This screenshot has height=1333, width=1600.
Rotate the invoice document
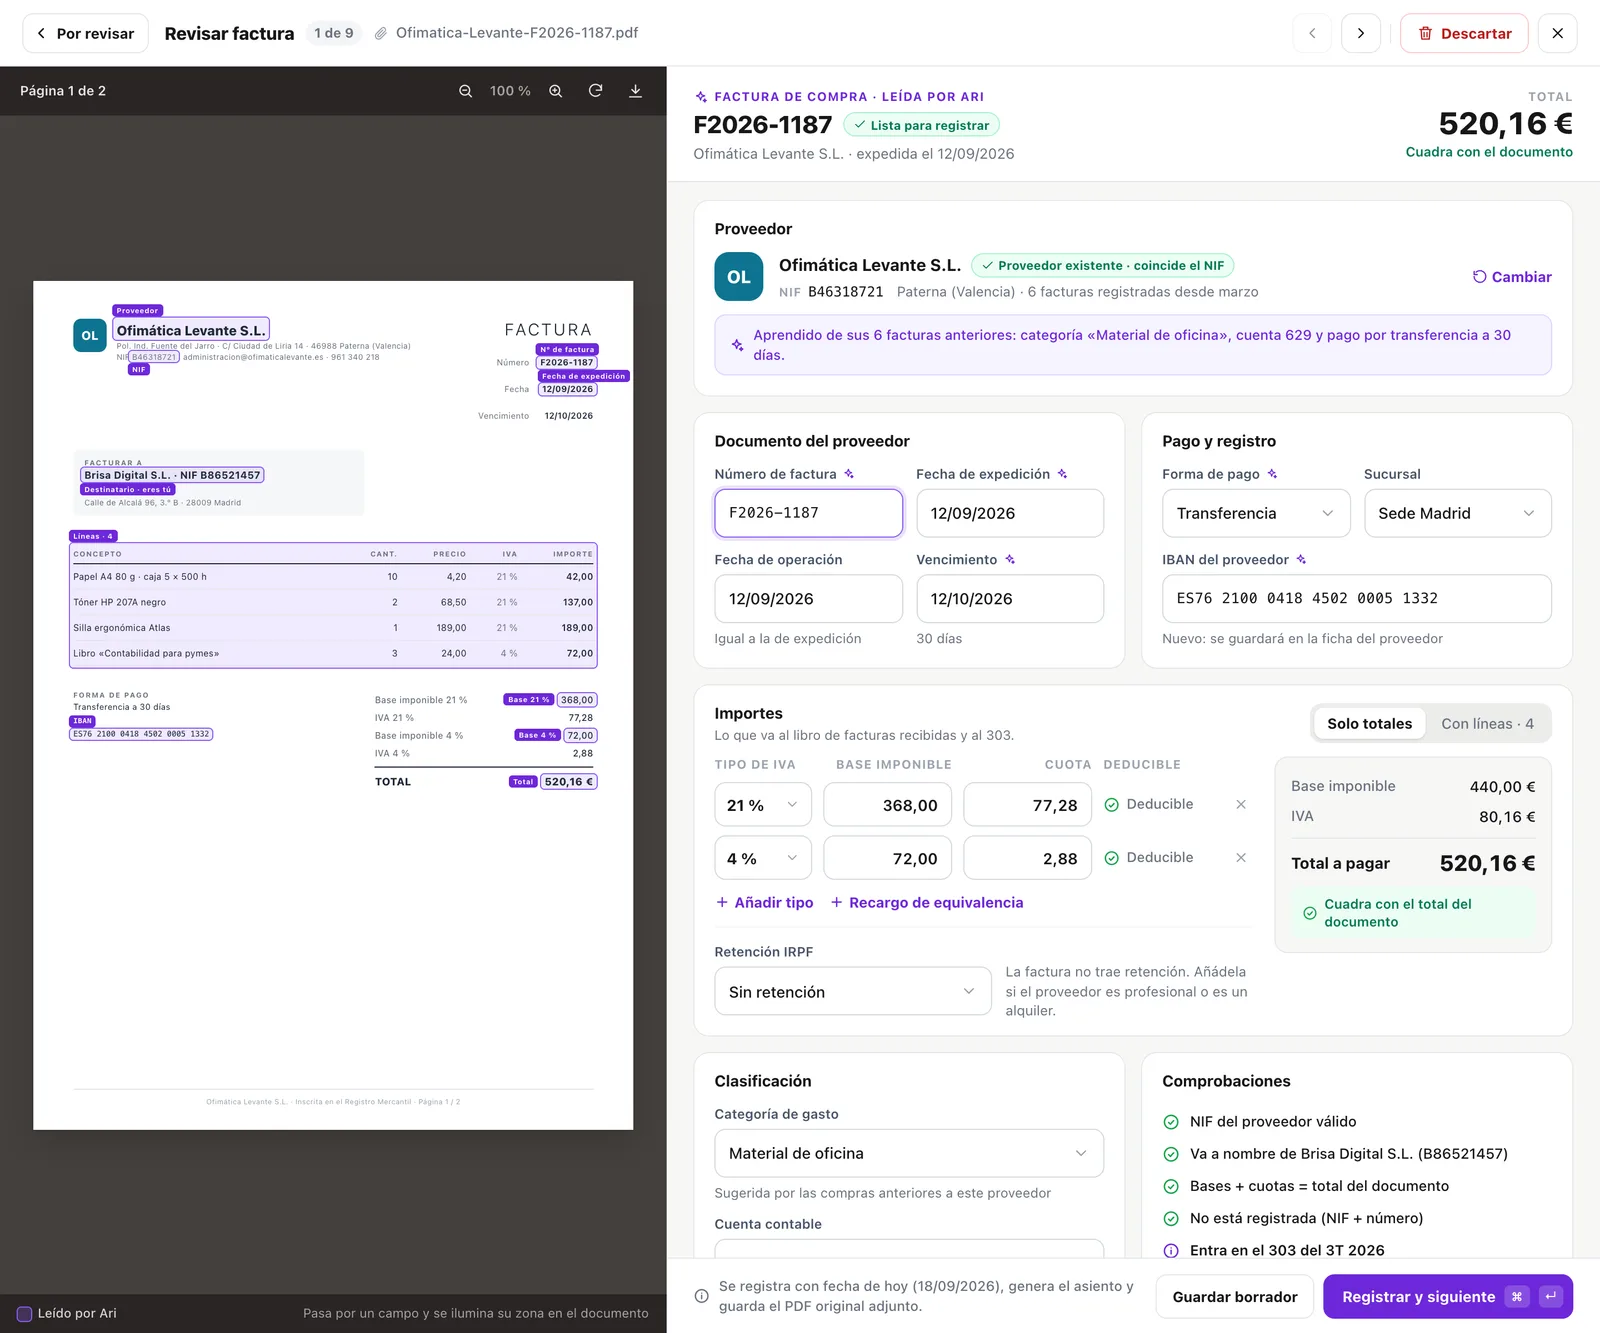(x=596, y=91)
